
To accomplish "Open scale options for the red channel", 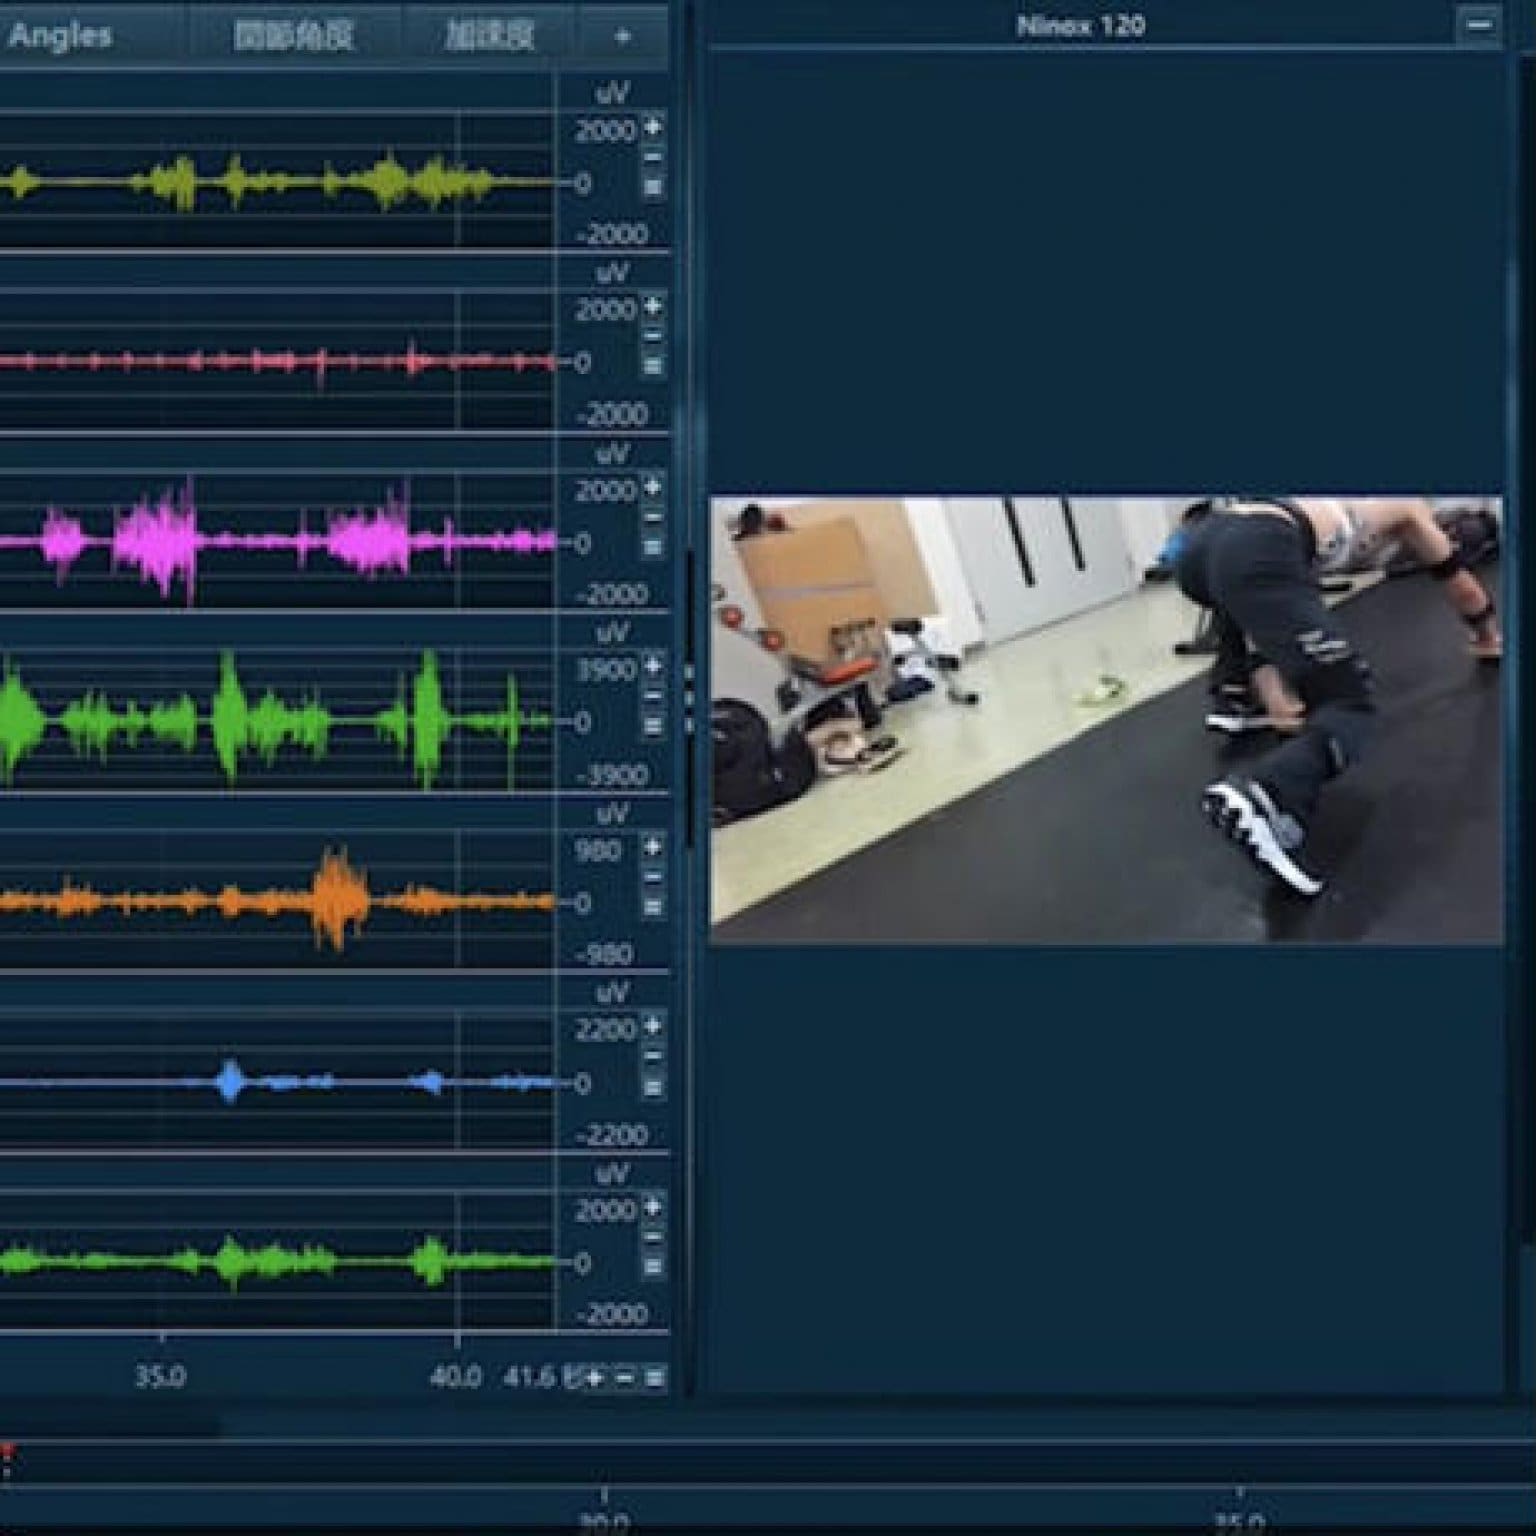I will coord(653,366).
